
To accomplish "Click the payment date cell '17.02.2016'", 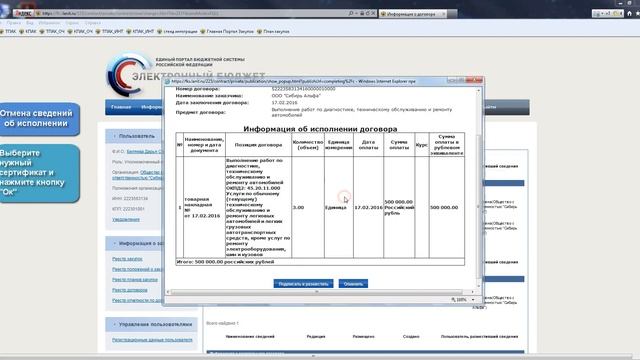I will click(368, 207).
